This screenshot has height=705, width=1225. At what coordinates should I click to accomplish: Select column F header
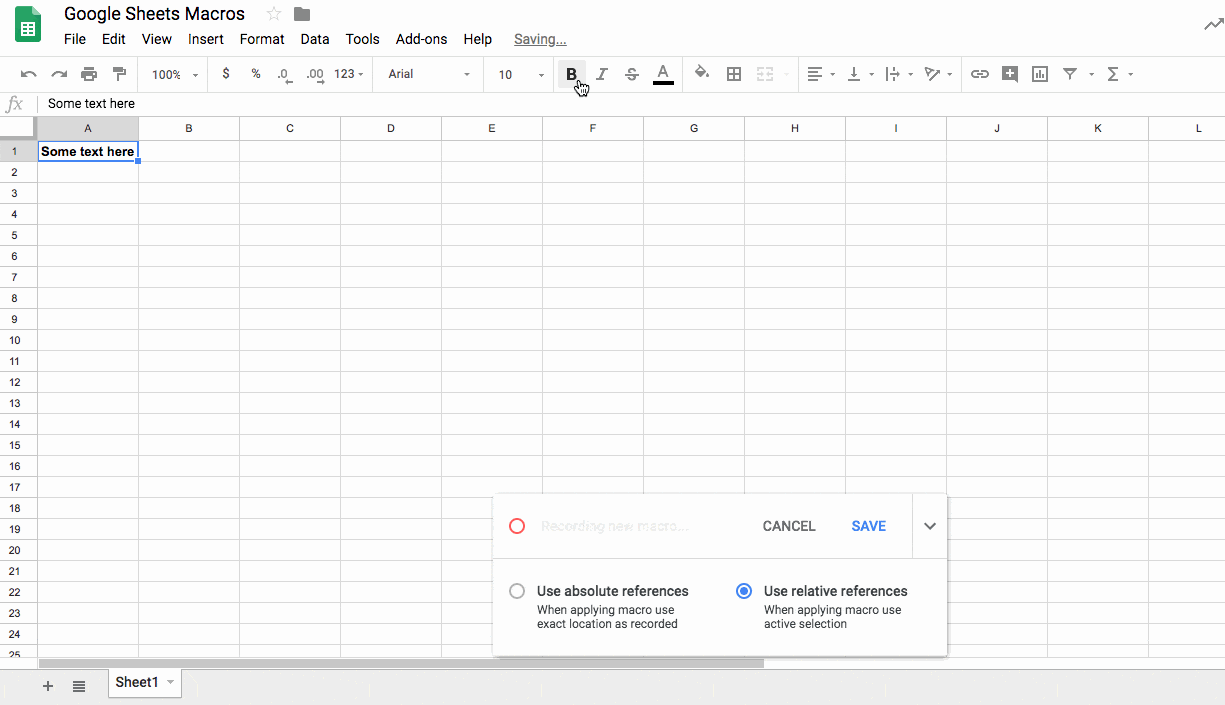point(593,128)
